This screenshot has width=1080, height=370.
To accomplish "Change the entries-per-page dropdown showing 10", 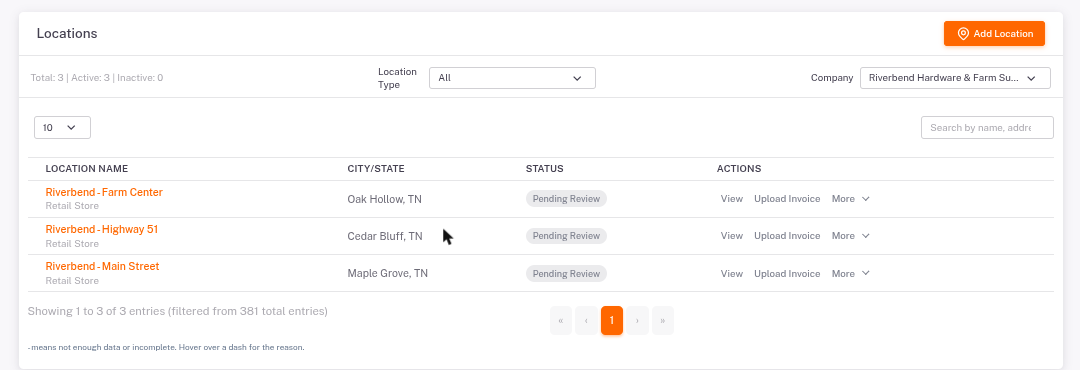I will click(63, 127).
